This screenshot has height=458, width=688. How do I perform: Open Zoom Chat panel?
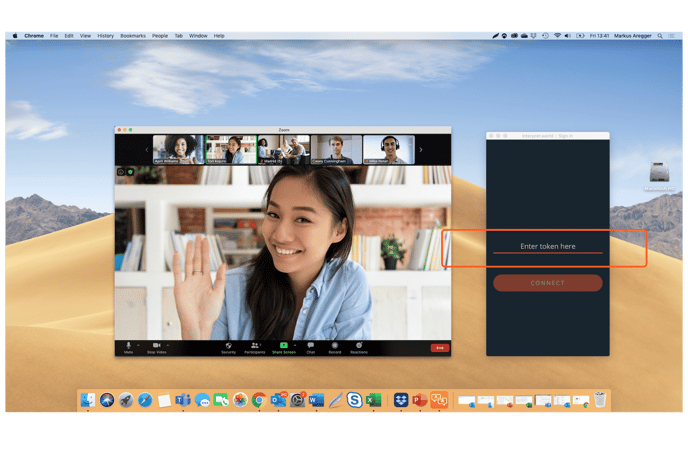coord(311,348)
